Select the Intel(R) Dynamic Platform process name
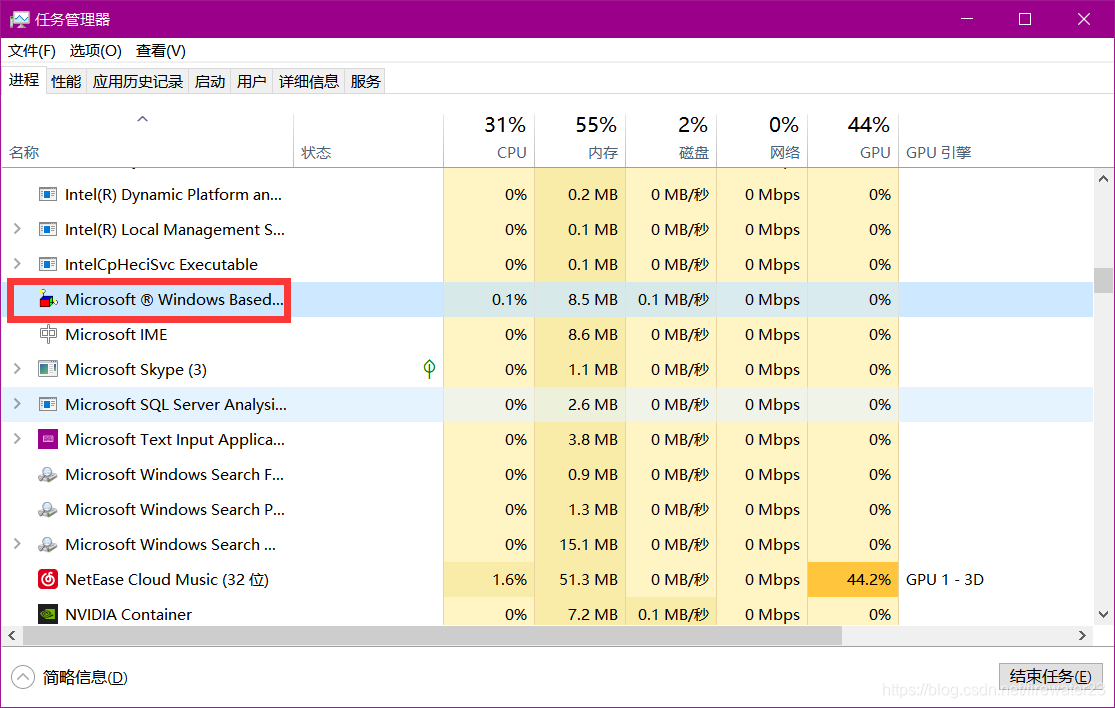This screenshot has width=1115, height=708. [x=173, y=195]
